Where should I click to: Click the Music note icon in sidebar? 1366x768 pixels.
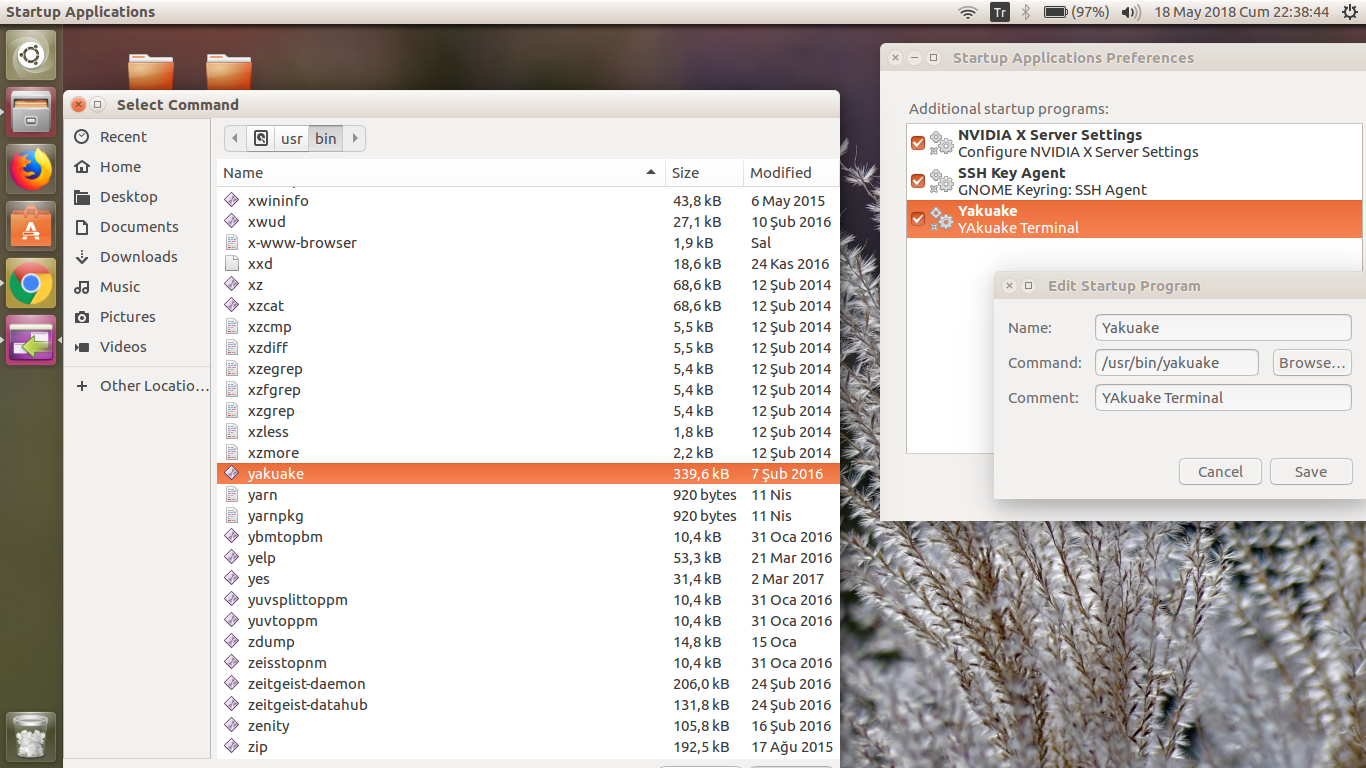(x=82, y=287)
